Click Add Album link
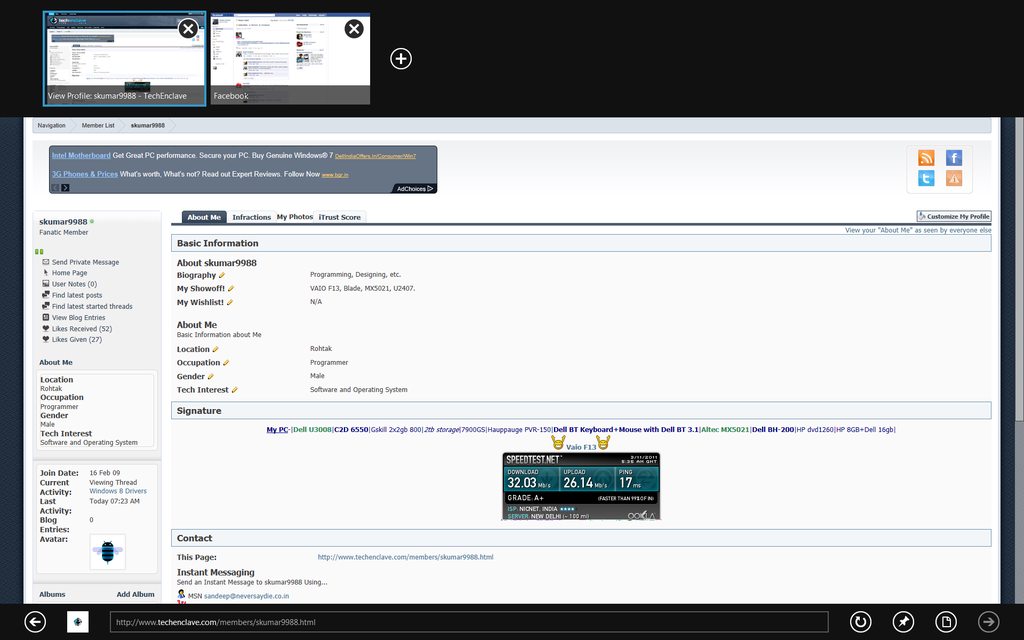The height and width of the screenshot is (640, 1024). [135, 594]
